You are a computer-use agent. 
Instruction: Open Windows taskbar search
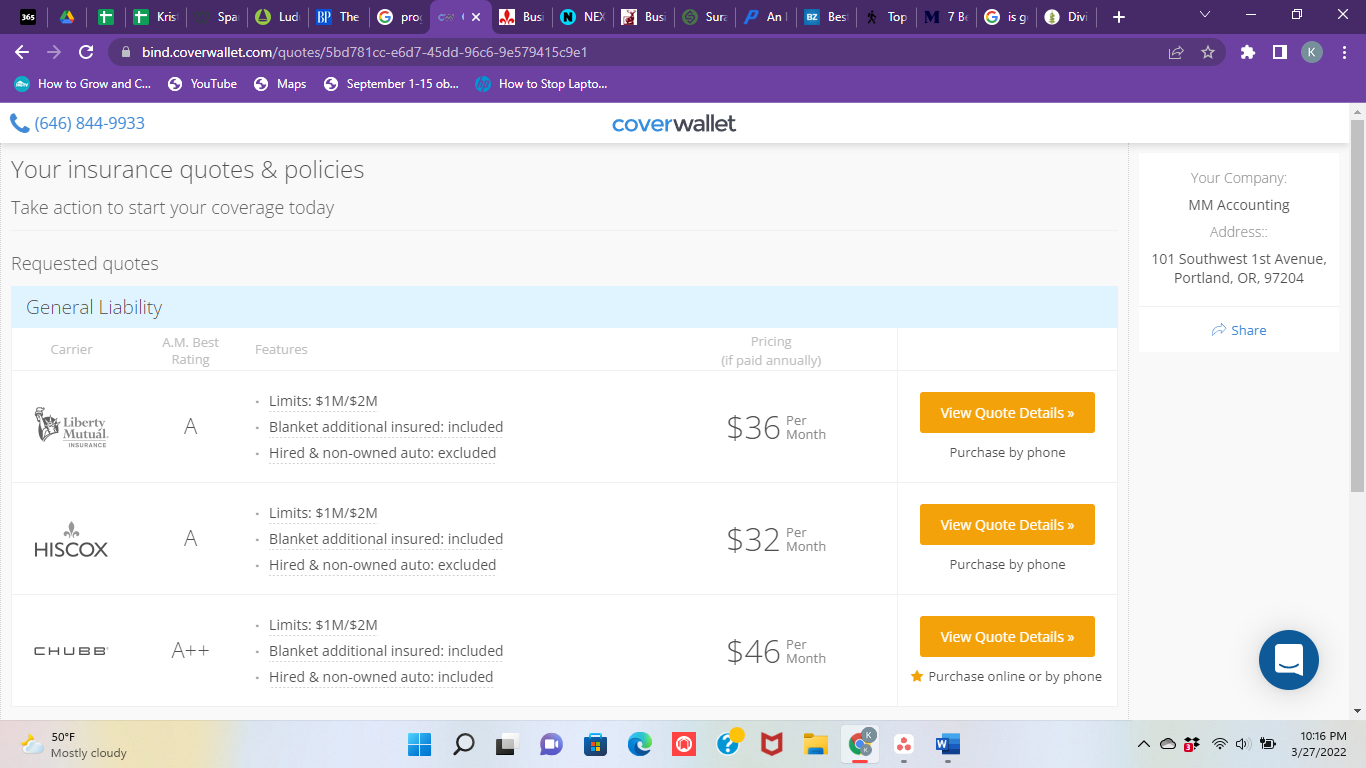463,744
